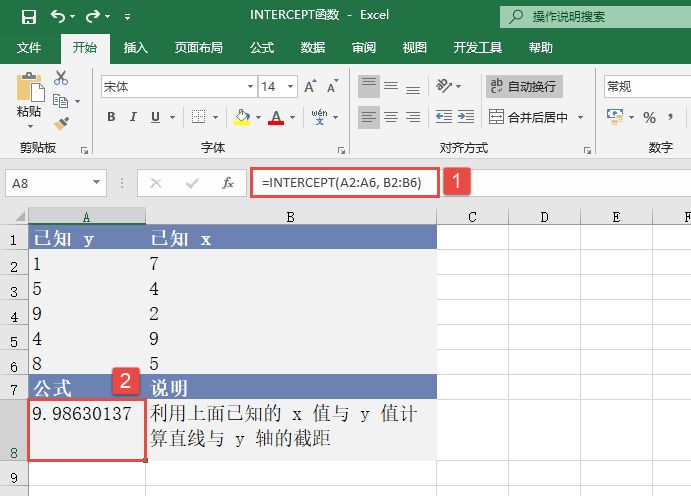Click the font color red A swatch
The width and height of the screenshot is (691, 496).
coord(275,117)
